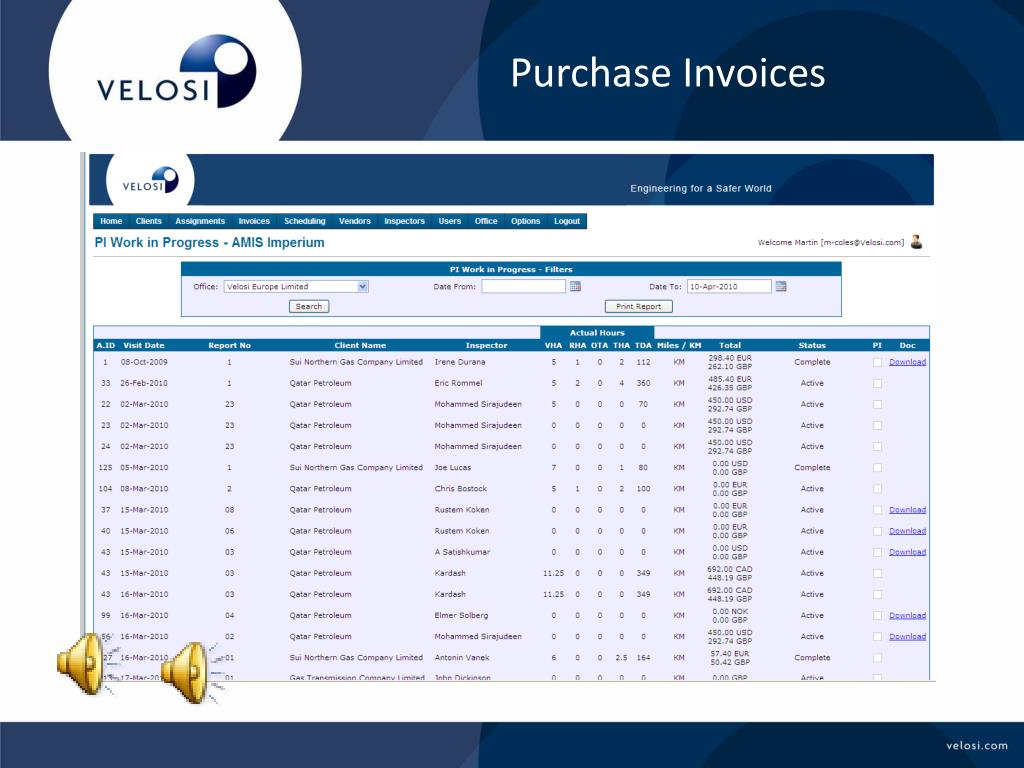Tick the PI checkbox for A Satishkumar's row
The image size is (1024, 768).
pyautogui.click(x=877, y=552)
